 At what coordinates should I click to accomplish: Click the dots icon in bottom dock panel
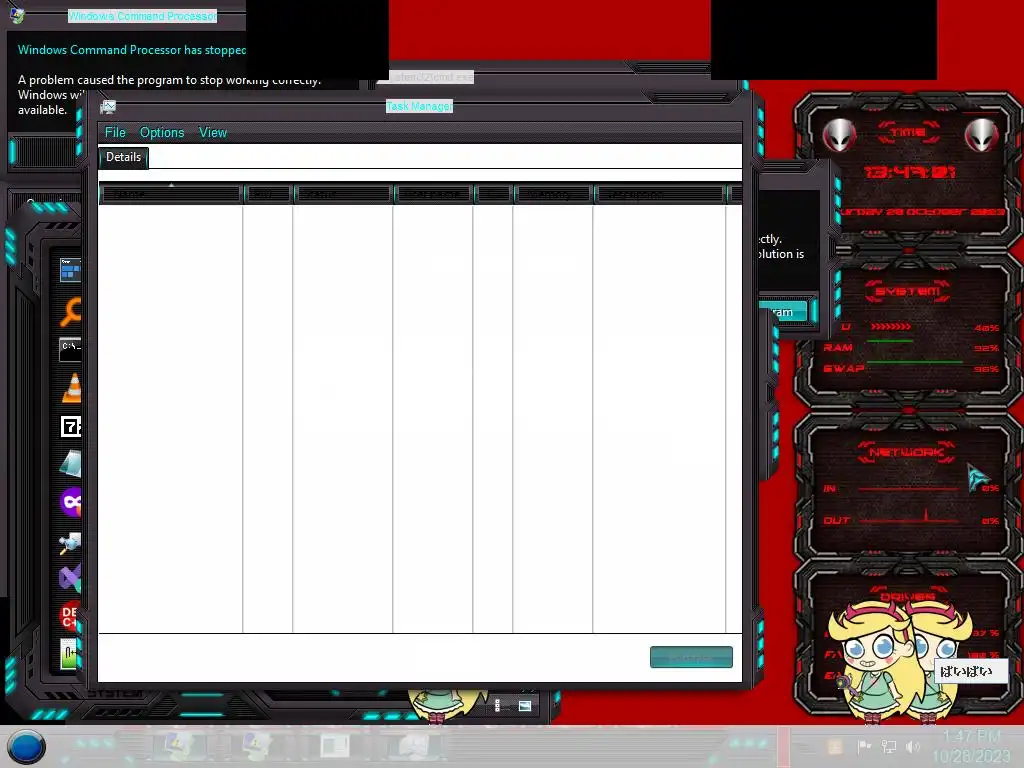click(x=498, y=705)
